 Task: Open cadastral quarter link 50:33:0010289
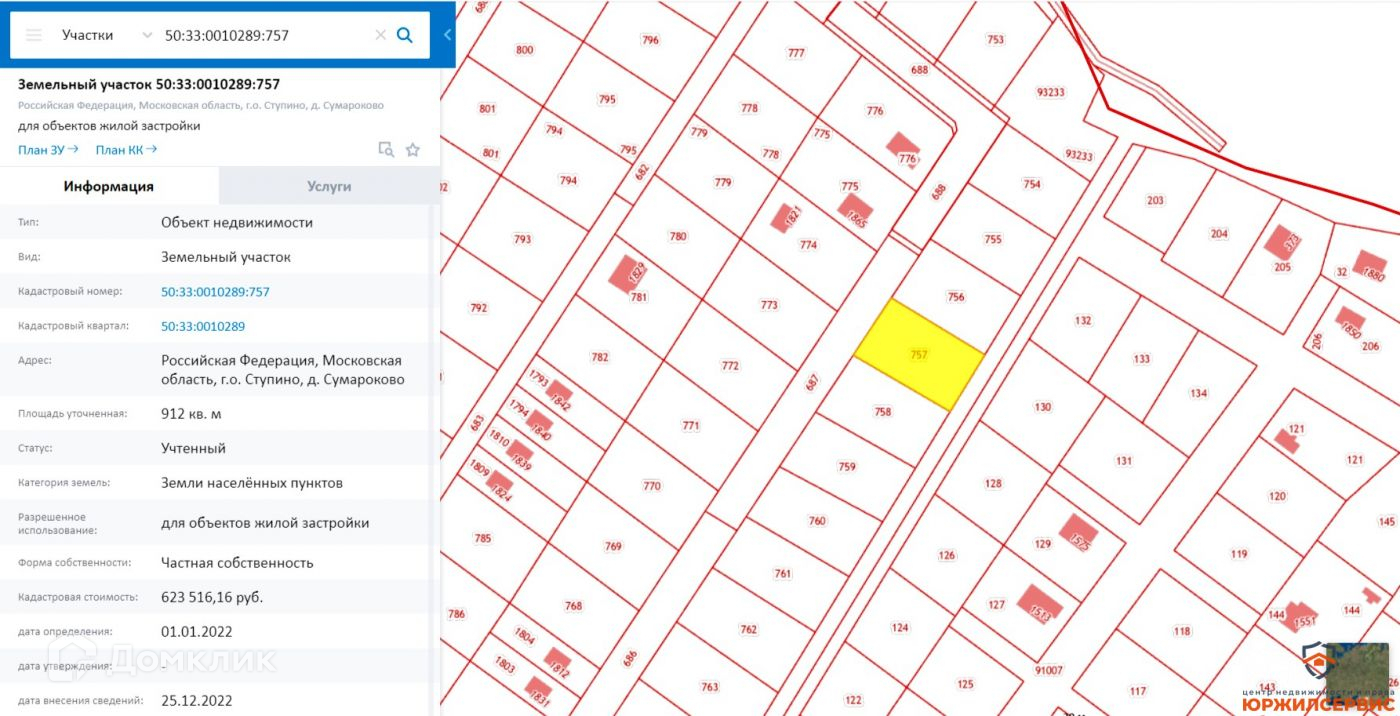[x=203, y=326]
